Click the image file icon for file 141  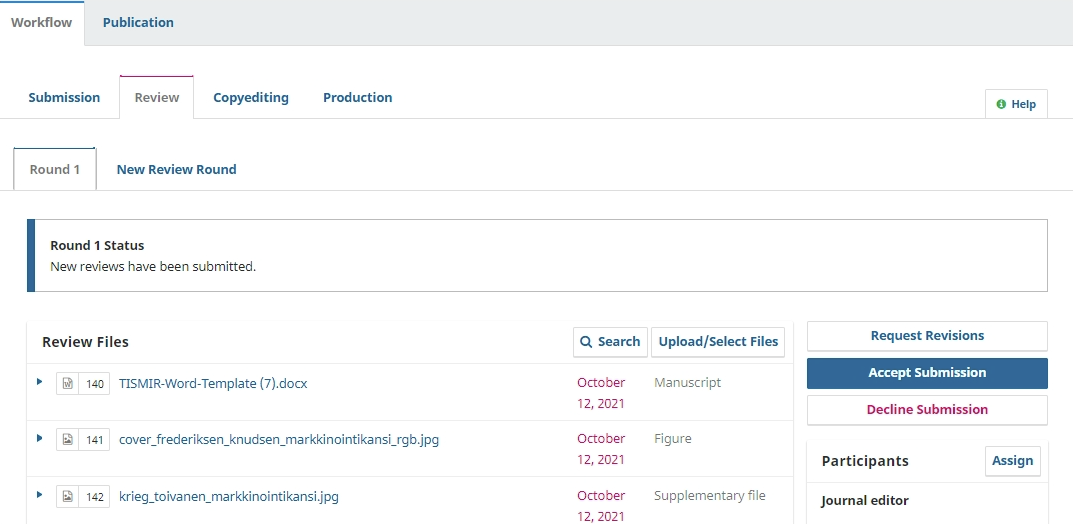67,439
